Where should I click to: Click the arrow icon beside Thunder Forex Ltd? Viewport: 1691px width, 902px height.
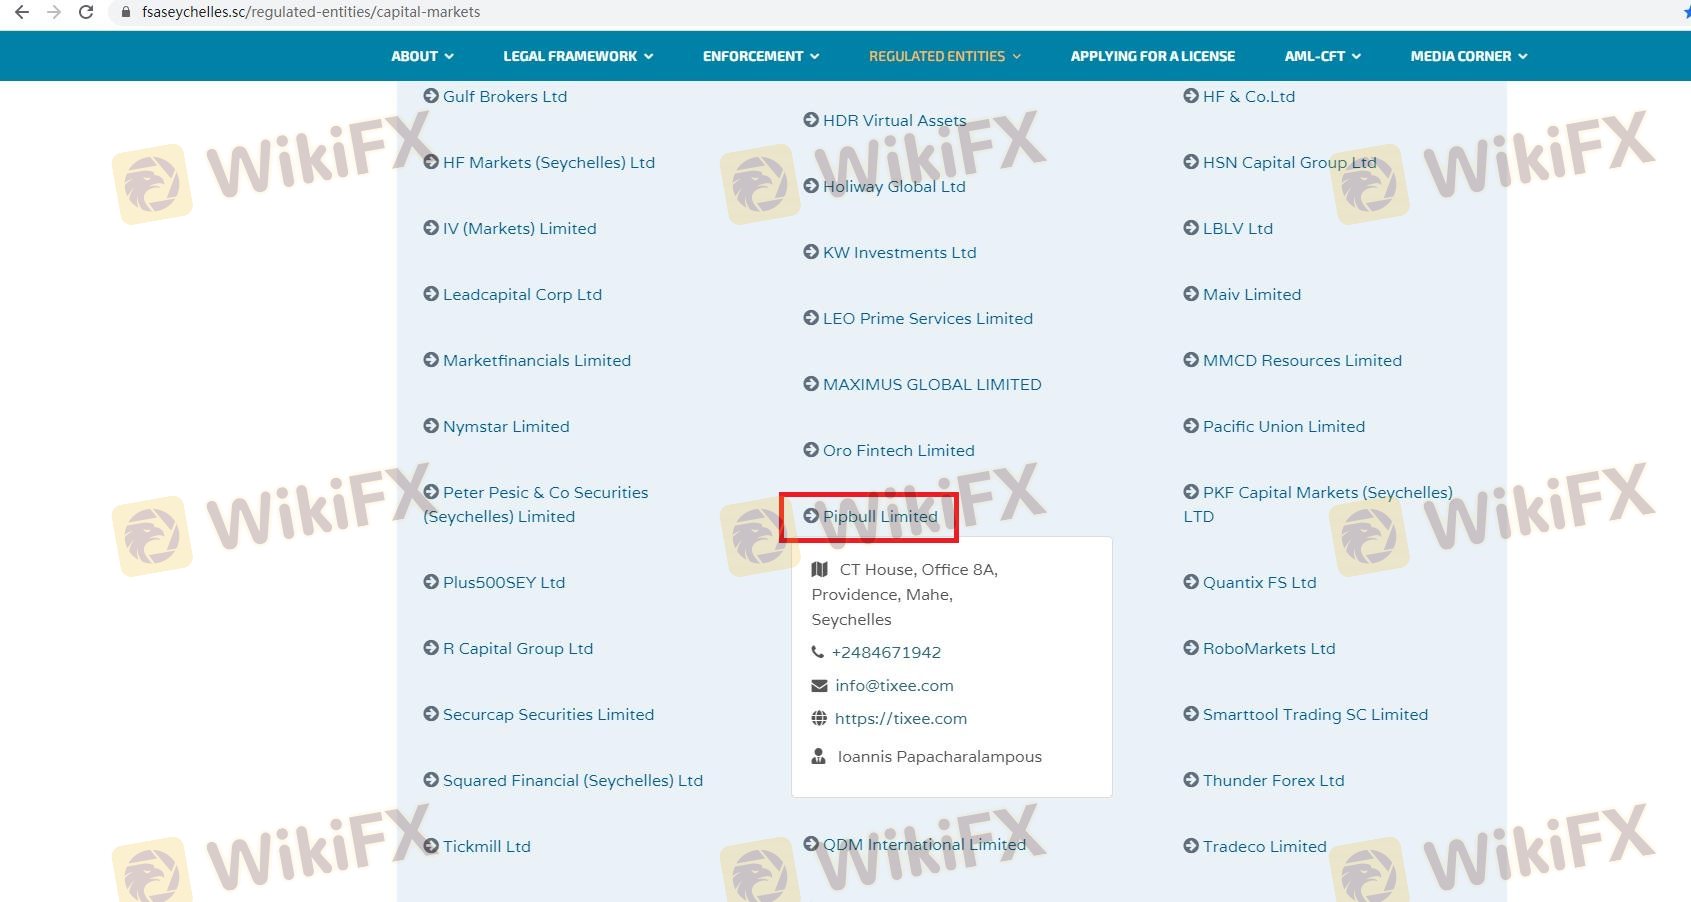[1191, 780]
